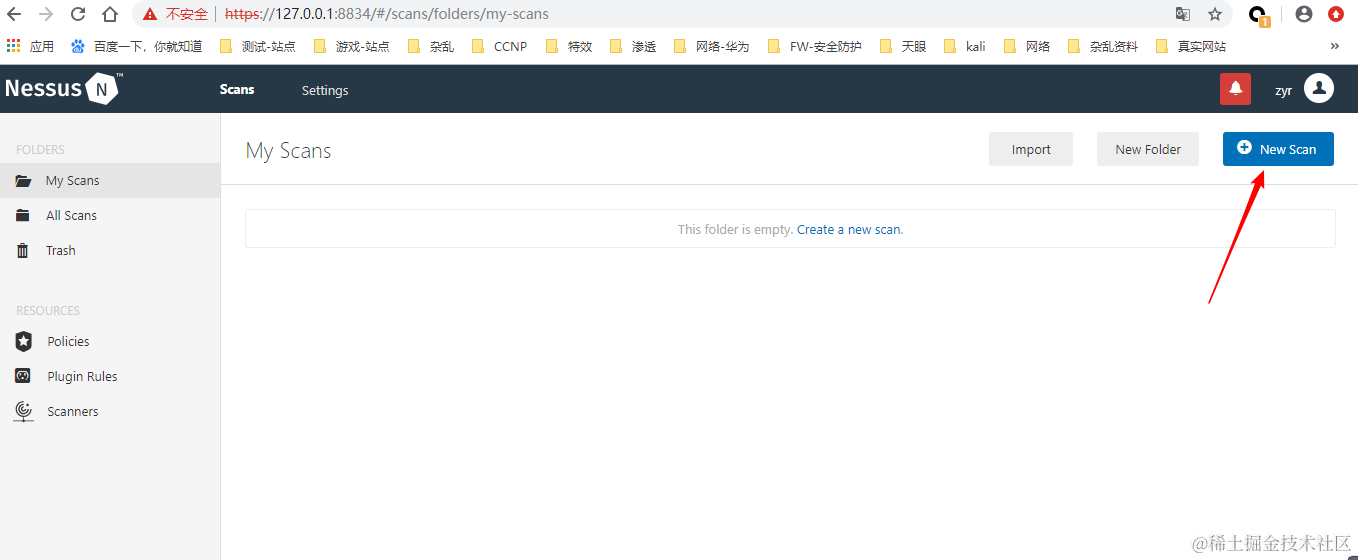This screenshot has width=1358, height=560.
Task: Click the Import button
Action: 1031,149
